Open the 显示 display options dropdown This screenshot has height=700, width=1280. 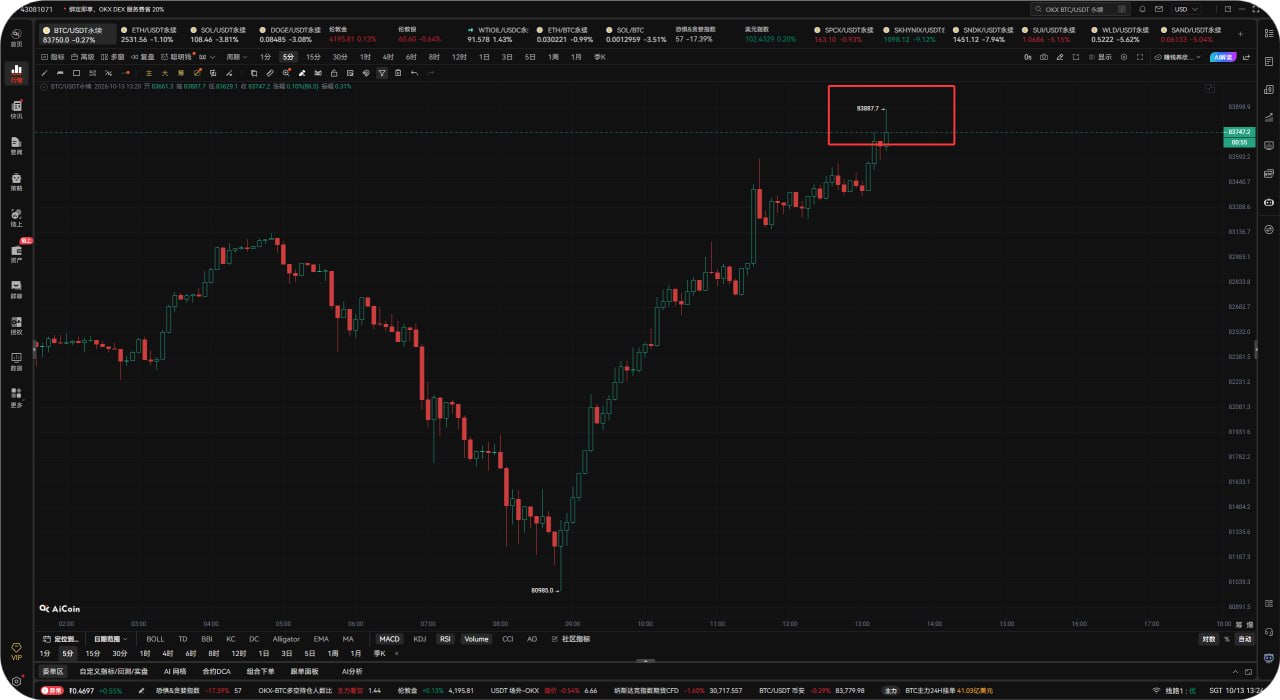[x=1101, y=57]
